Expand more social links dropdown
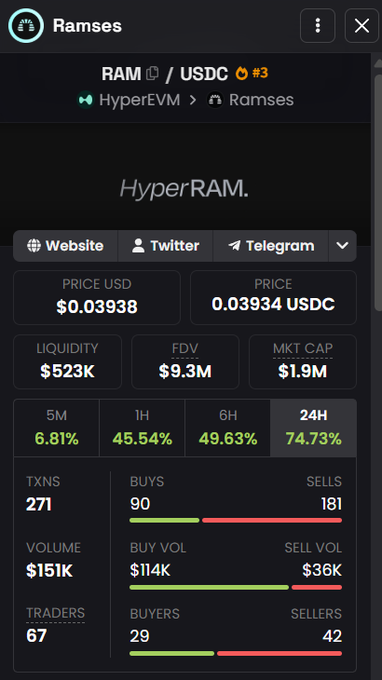Image resolution: width=382 pixels, height=680 pixels. [x=343, y=246]
